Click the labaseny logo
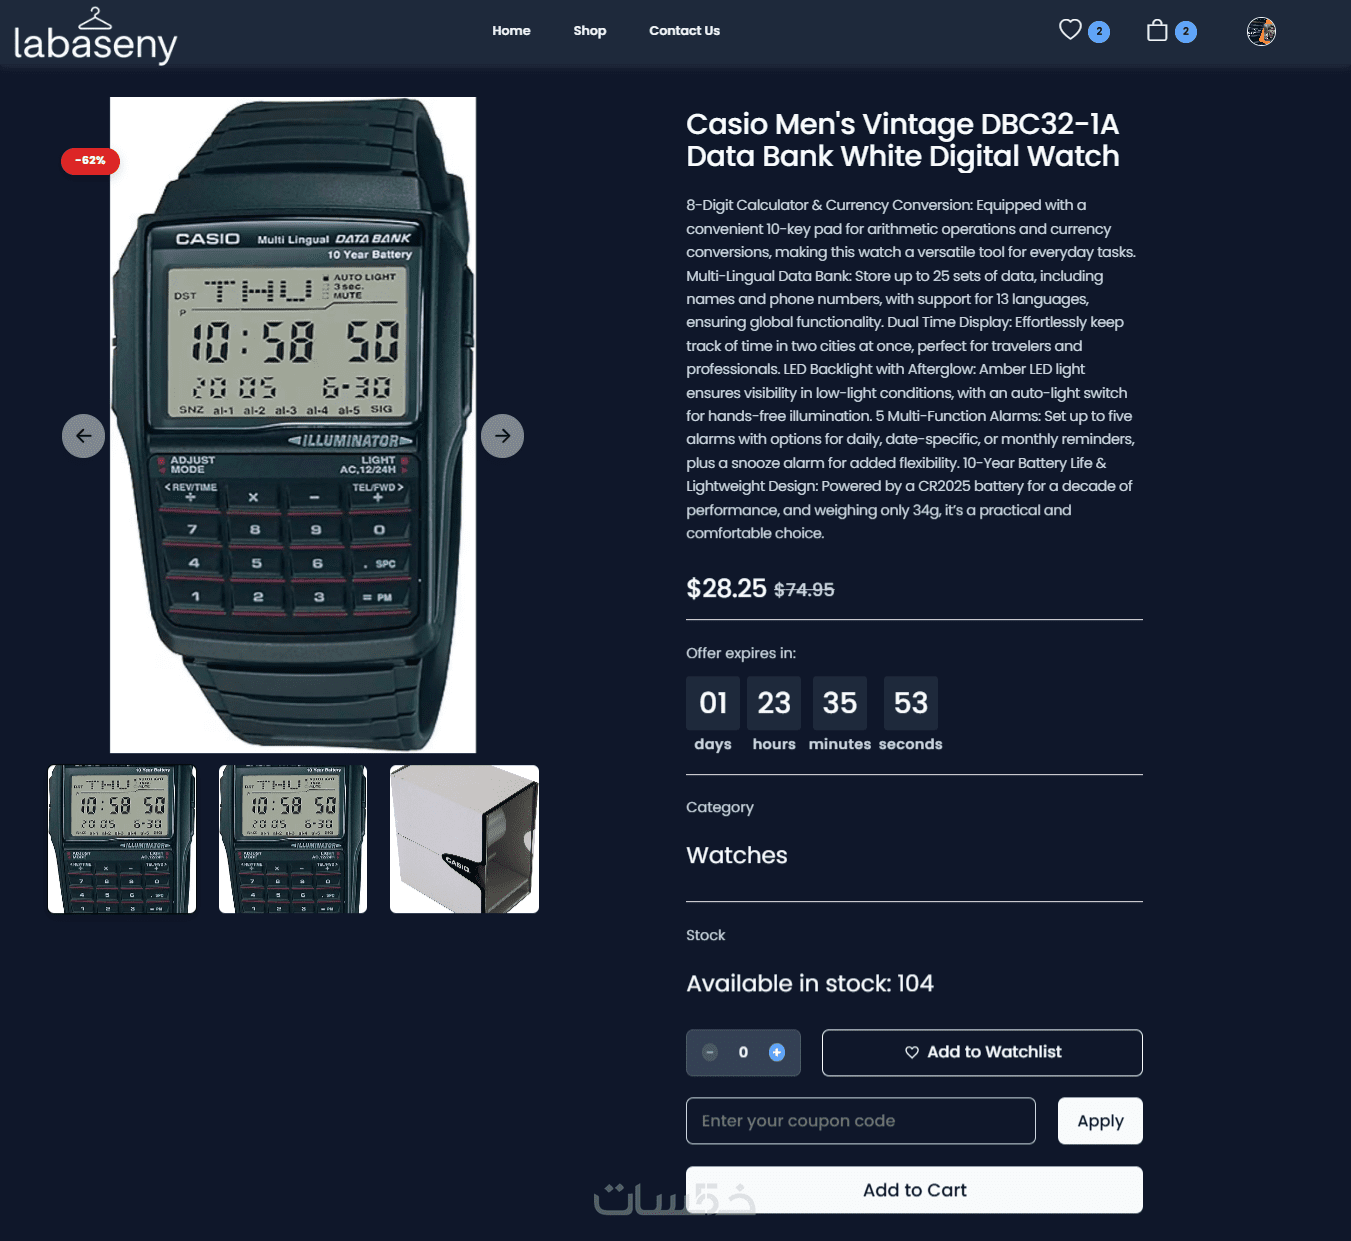The height and width of the screenshot is (1241, 1351). point(95,36)
